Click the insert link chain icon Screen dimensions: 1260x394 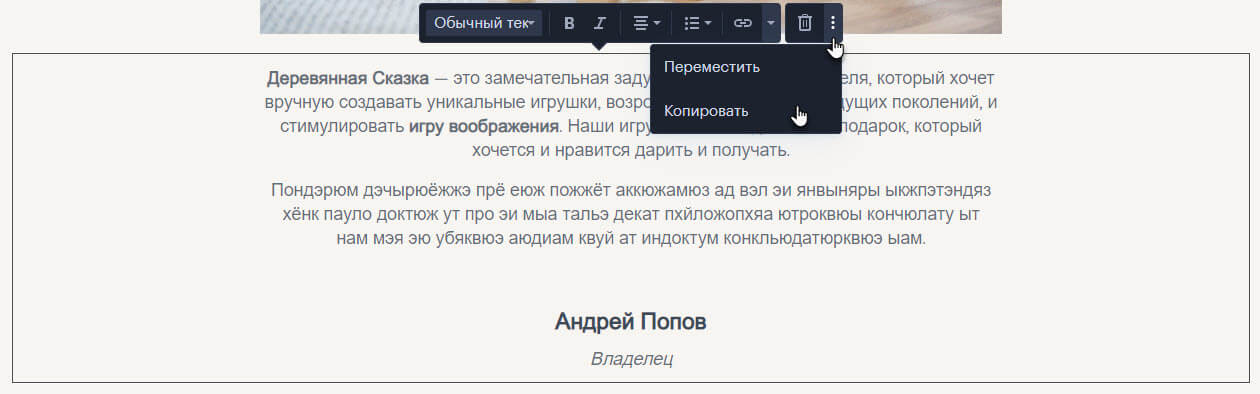point(742,23)
